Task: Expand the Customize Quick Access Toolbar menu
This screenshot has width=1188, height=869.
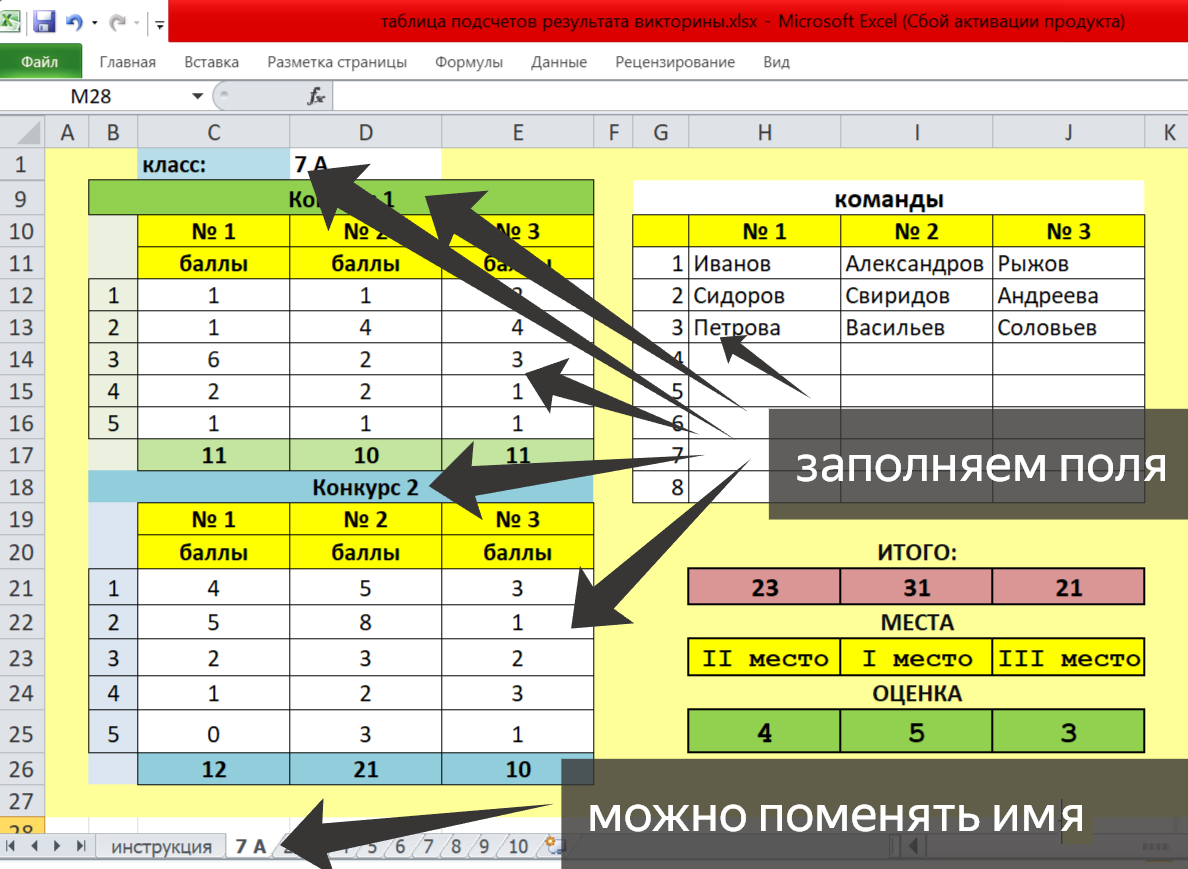Action: [x=160, y=22]
